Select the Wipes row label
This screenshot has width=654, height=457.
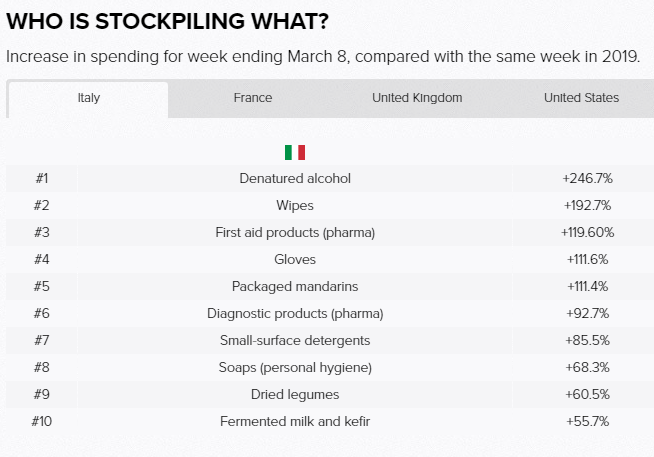(x=295, y=205)
